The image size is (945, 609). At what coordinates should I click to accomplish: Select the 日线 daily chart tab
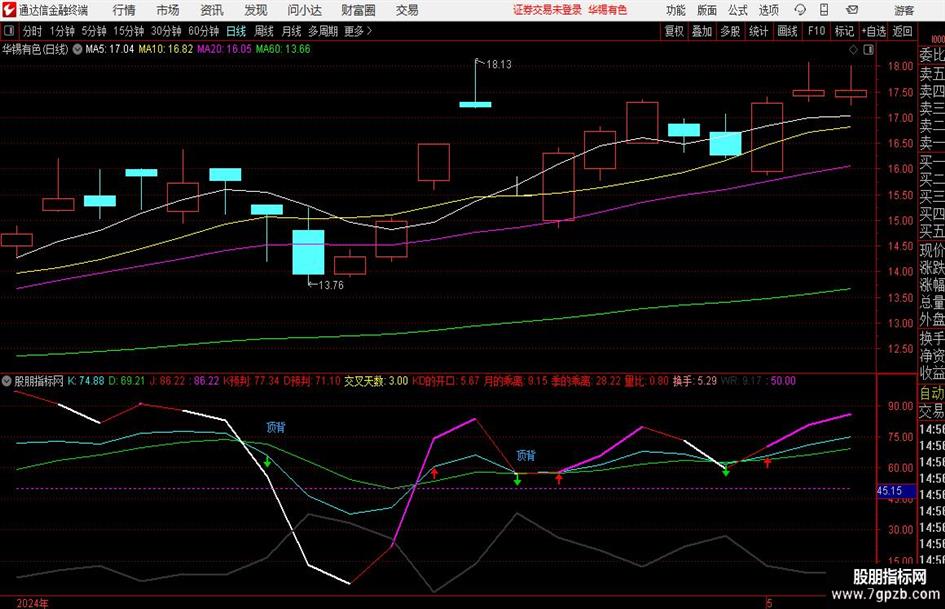(x=236, y=31)
